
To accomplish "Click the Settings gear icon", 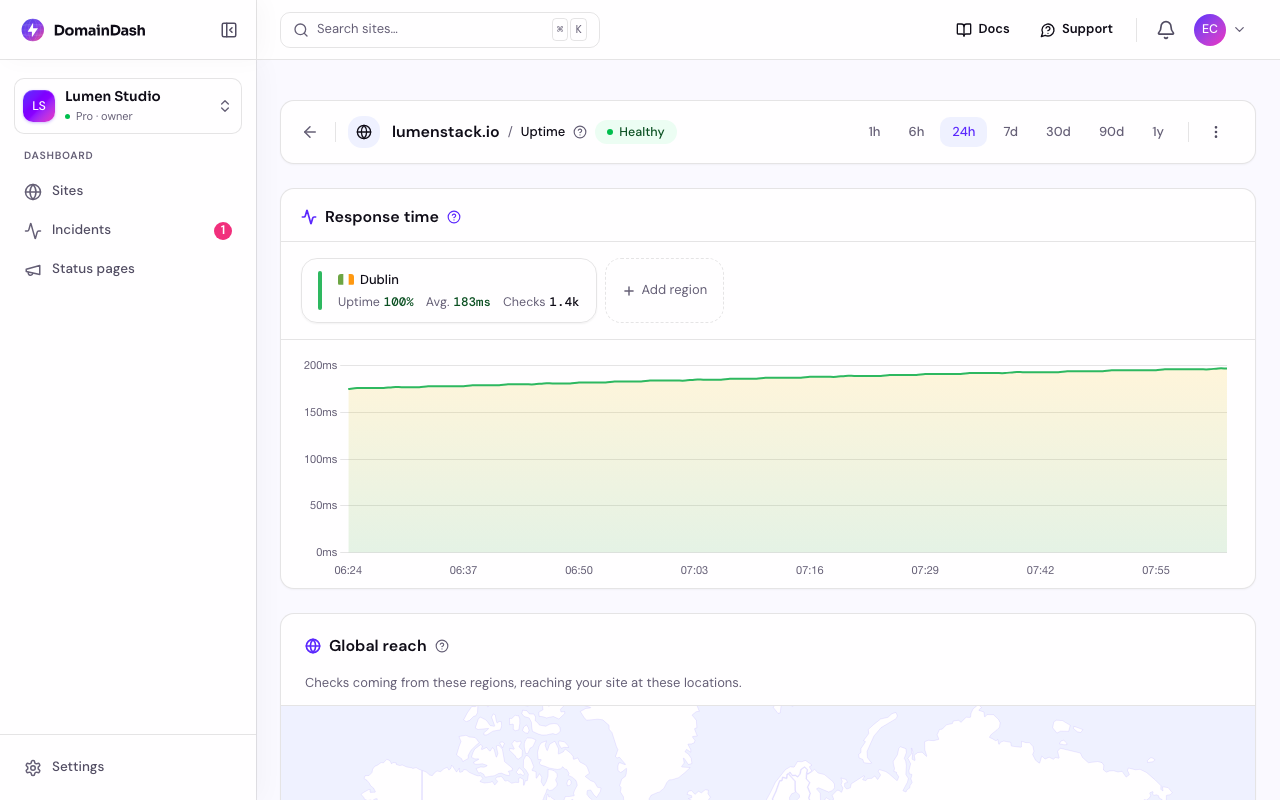I will 33,767.
